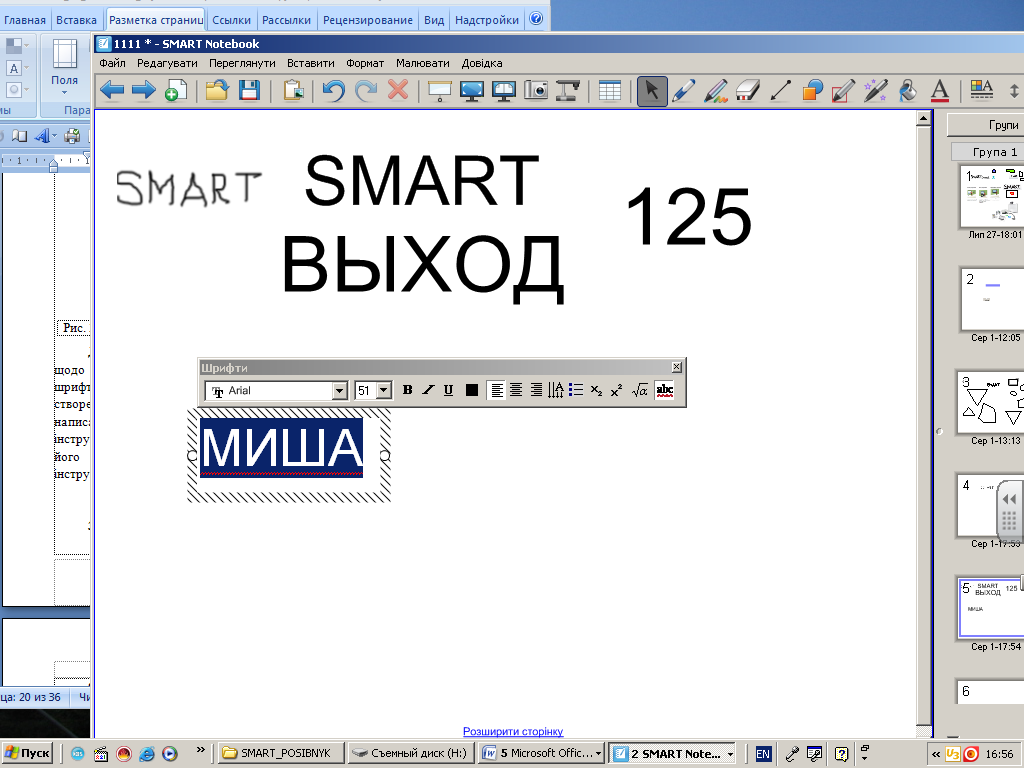This screenshot has width=1024, height=768.
Task: Go to previous page with blue back arrow
Action: 112,90
